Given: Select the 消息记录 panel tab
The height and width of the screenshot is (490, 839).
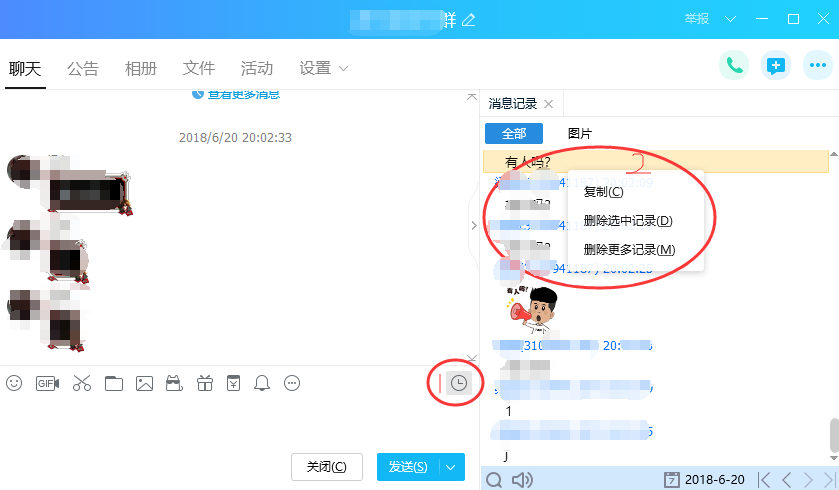Looking at the screenshot, I should pyautogui.click(x=513, y=104).
